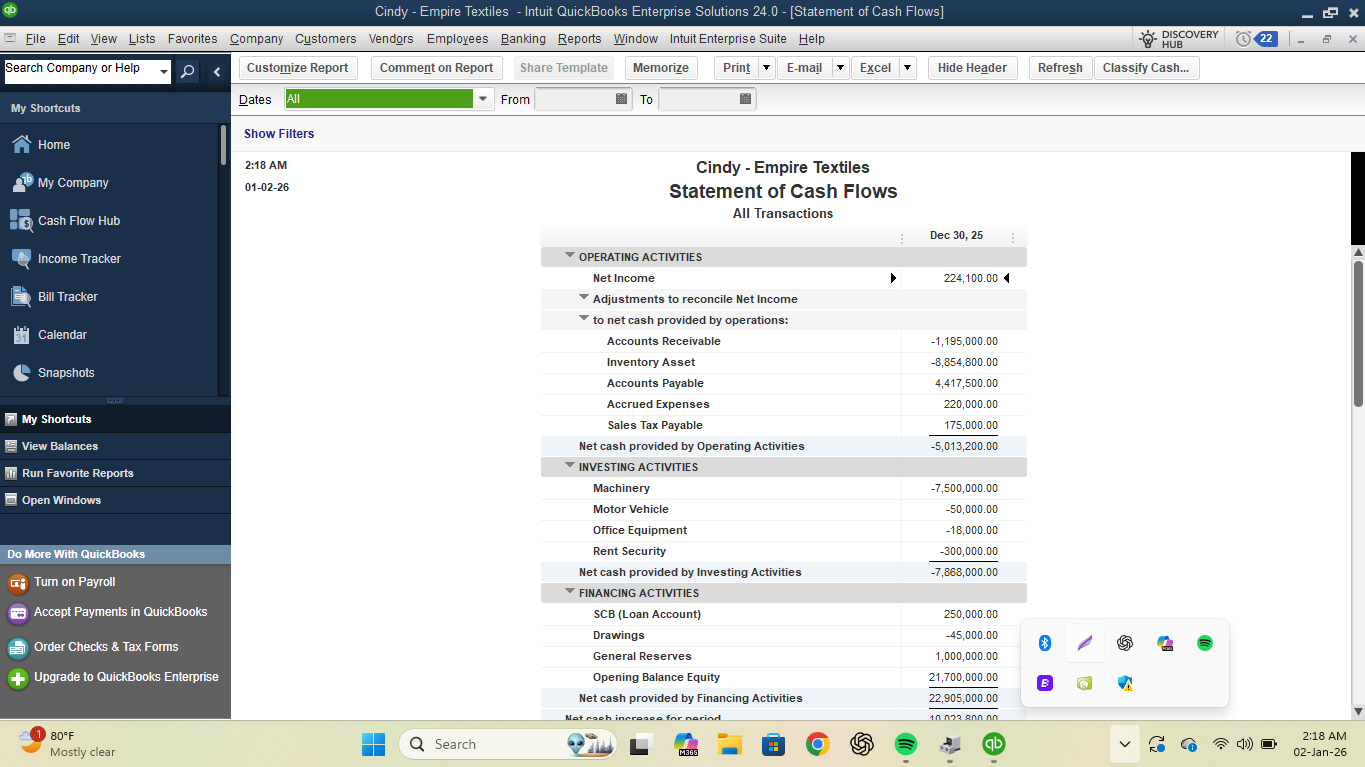Image resolution: width=1365 pixels, height=767 pixels.
Task: Click the Opening Balance Equity row label
Action: pos(656,677)
